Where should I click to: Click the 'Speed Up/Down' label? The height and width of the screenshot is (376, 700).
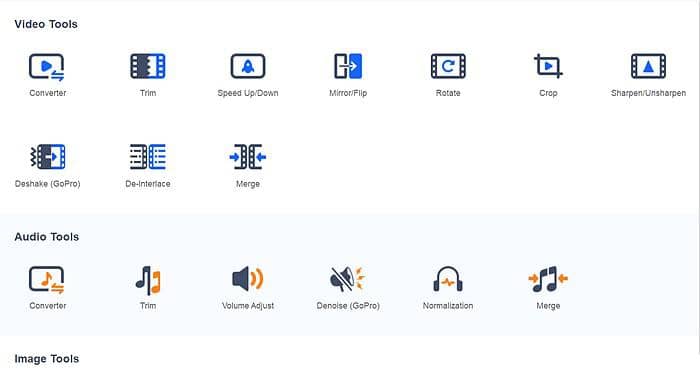click(248, 93)
